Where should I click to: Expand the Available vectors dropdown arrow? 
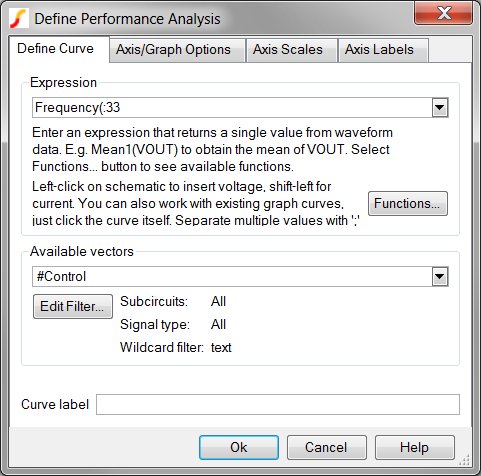tap(440, 277)
